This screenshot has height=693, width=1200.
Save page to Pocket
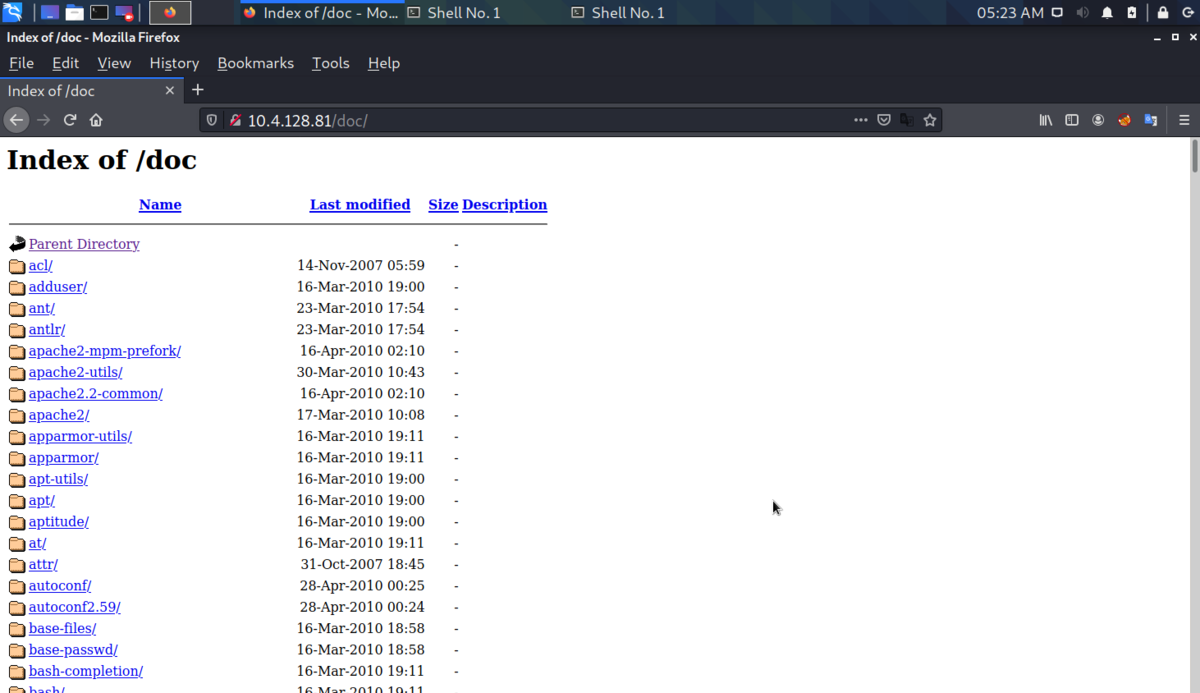[x=884, y=120]
